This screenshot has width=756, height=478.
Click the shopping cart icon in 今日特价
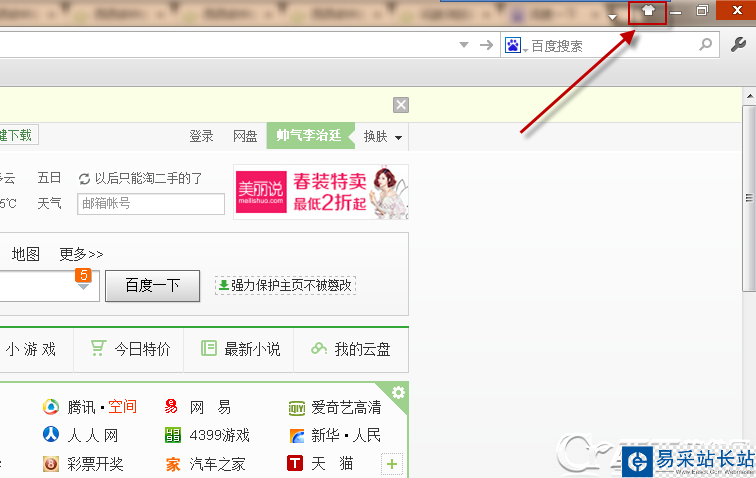click(98, 348)
